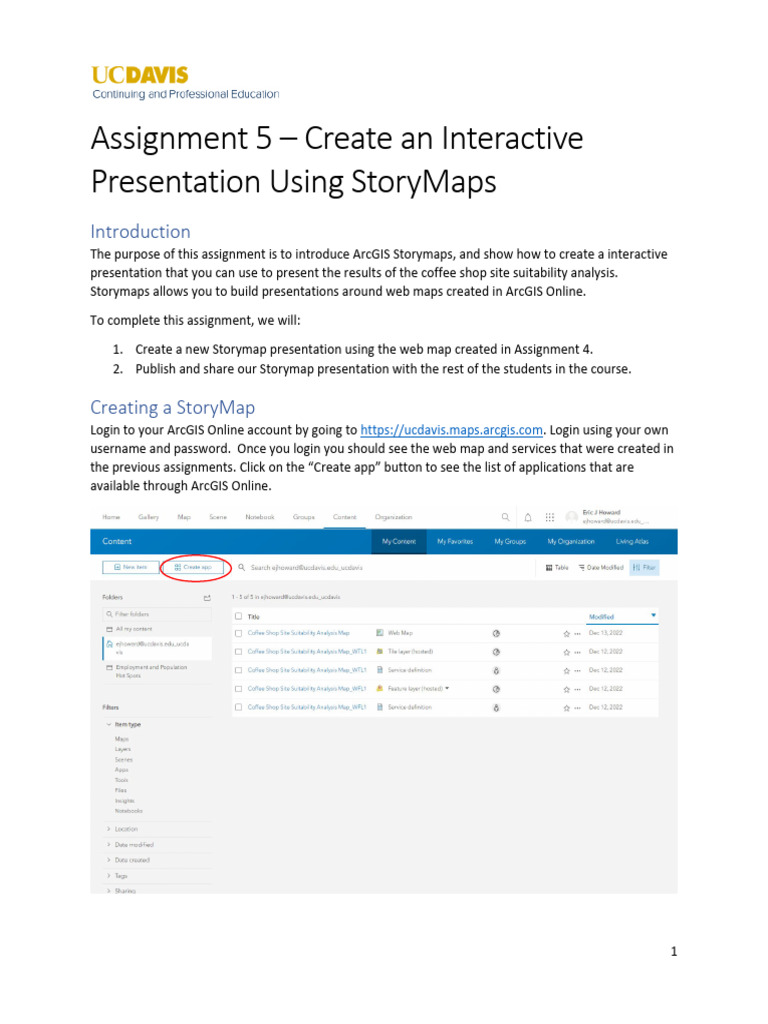The width and height of the screenshot is (768, 1024).
Task: Click the Filter folders input
Action: [157, 614]
